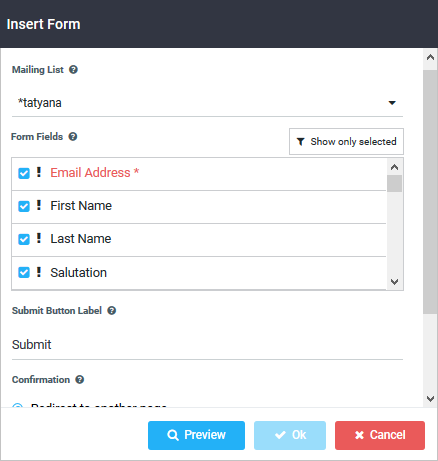Click the Ok button
Viewport: 438px width, 461px height.
[290, 435]
